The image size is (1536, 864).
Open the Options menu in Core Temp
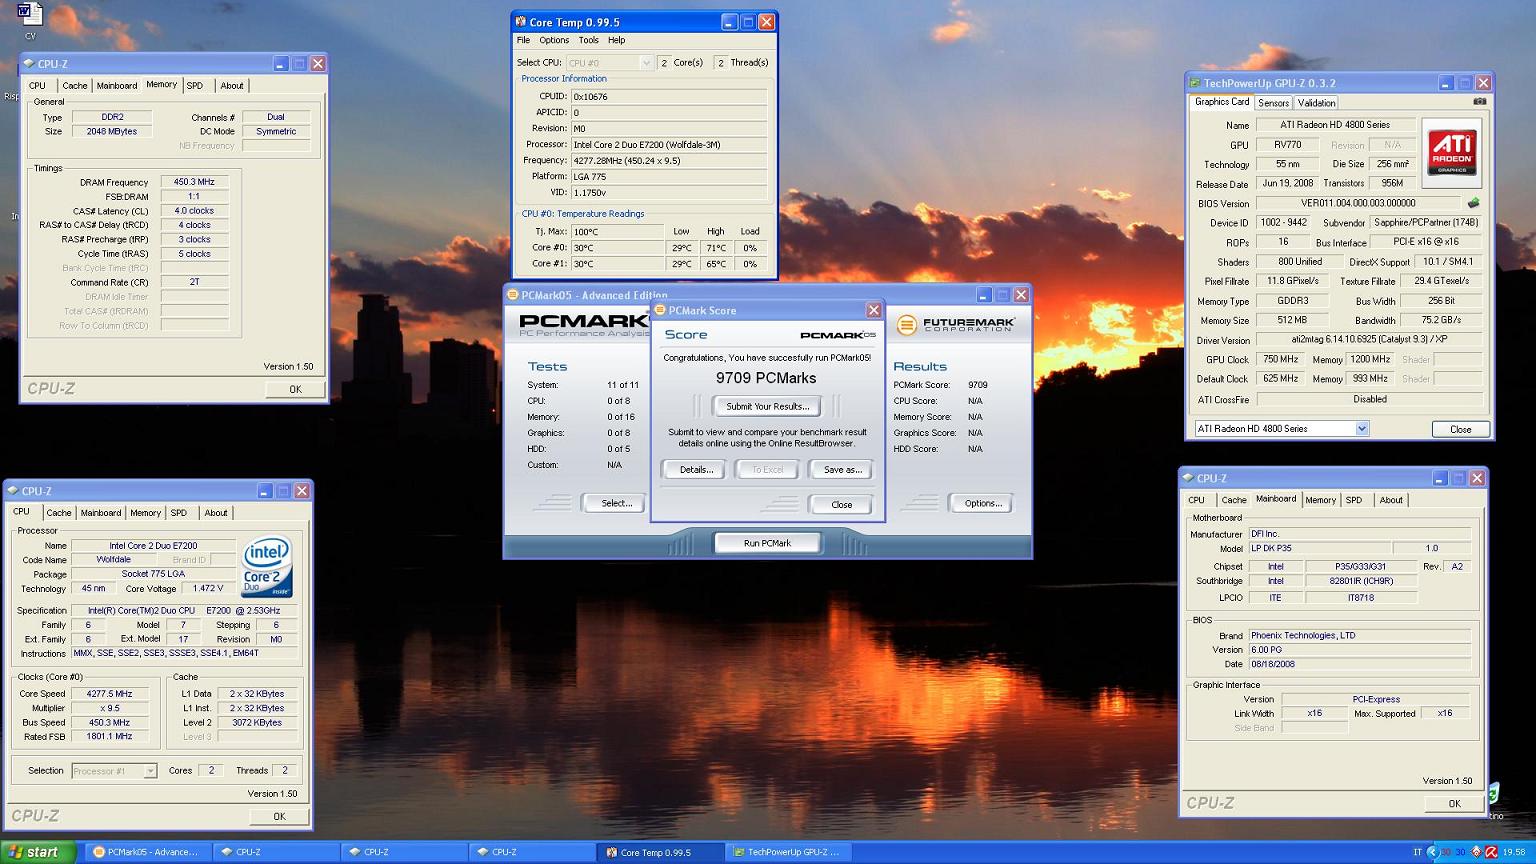point(554,40)
